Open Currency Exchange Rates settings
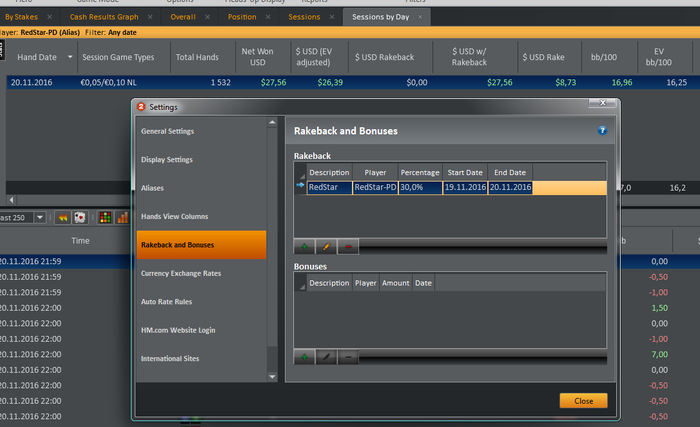 pyautogui.click(x=202, y=273)
